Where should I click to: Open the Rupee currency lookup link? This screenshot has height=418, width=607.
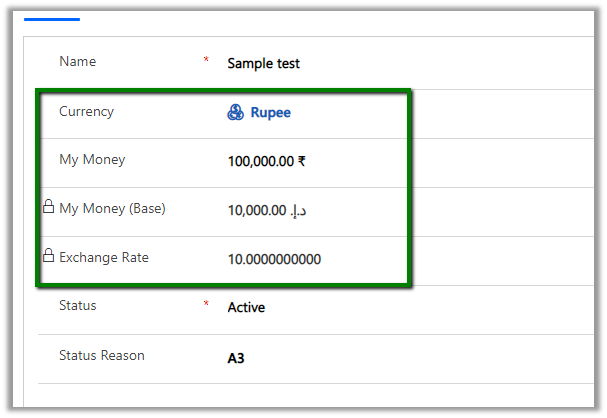pyautogui.click(x=270, y=113)
